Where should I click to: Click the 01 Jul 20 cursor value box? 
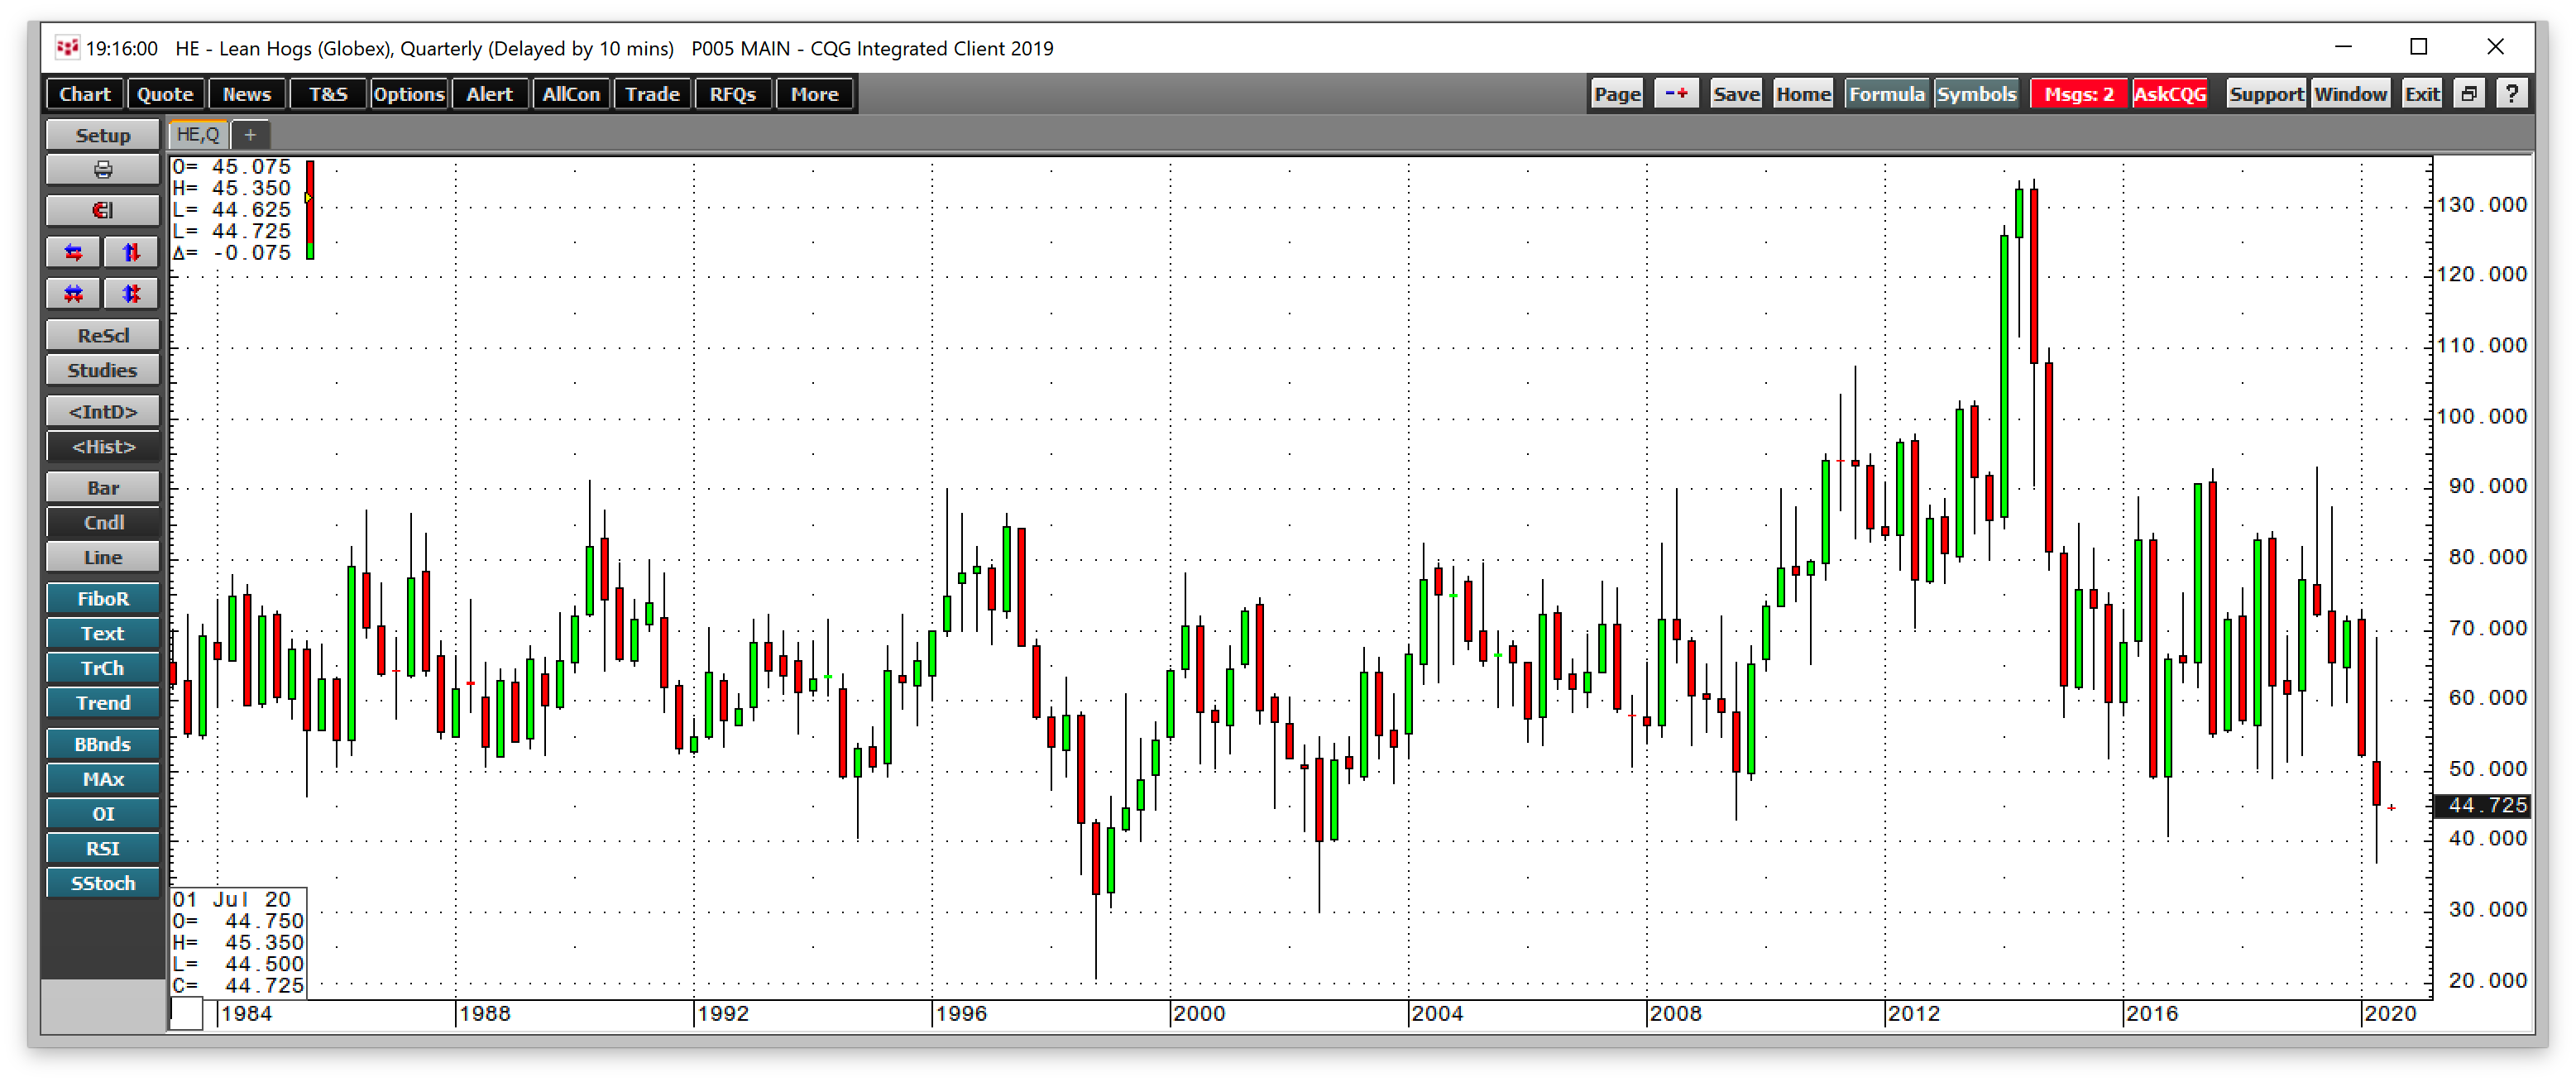coord(238,942)
